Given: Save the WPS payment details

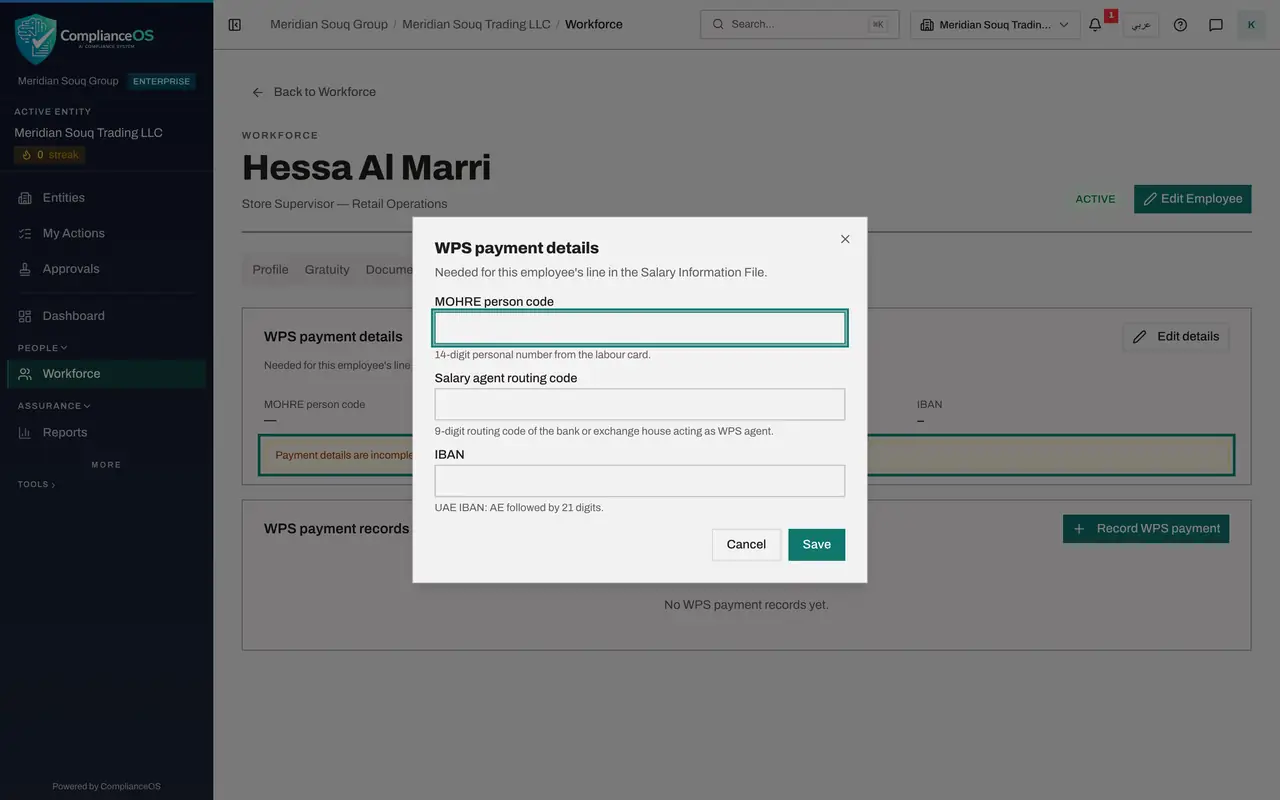Looking at the screenshot, I should pyautogui.click(x=817, y=545).
